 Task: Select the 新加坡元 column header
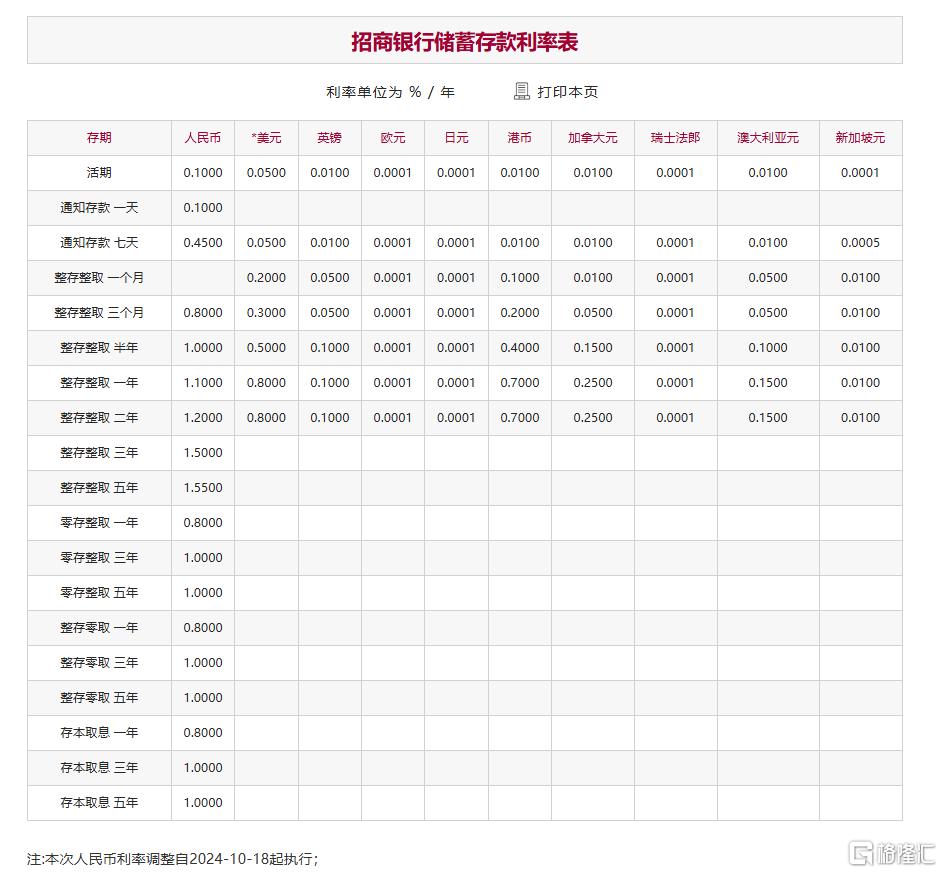860,138
